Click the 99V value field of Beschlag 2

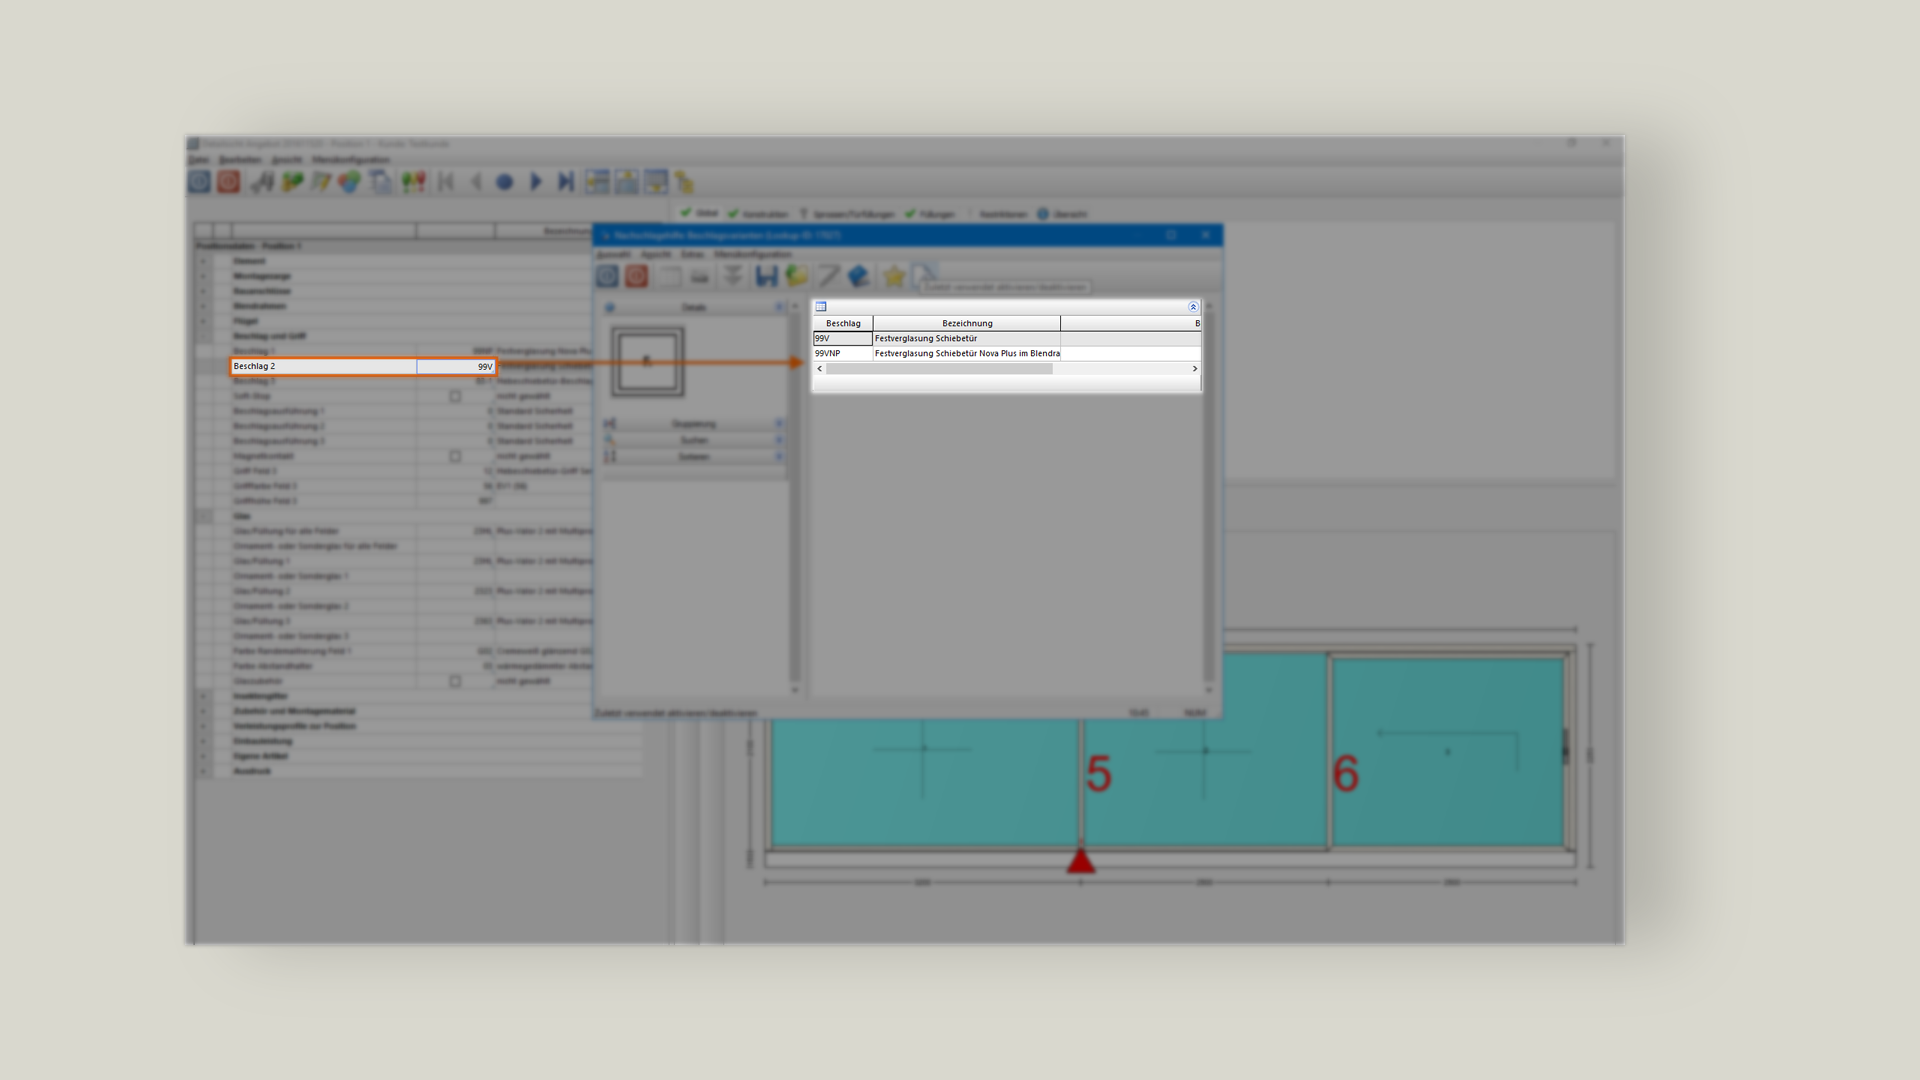pos(456,367)
